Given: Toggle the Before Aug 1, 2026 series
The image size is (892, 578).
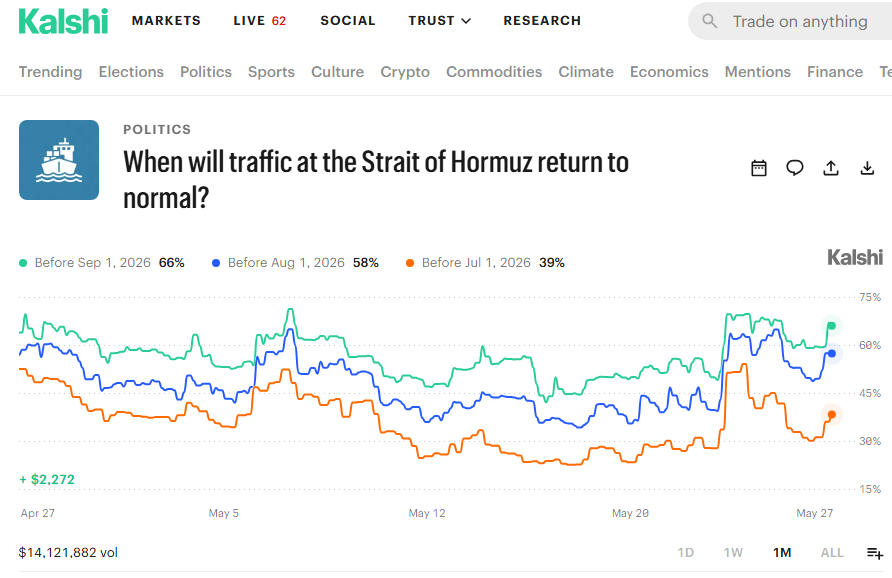Looking at the screenshot, I should tap(295, 263).
